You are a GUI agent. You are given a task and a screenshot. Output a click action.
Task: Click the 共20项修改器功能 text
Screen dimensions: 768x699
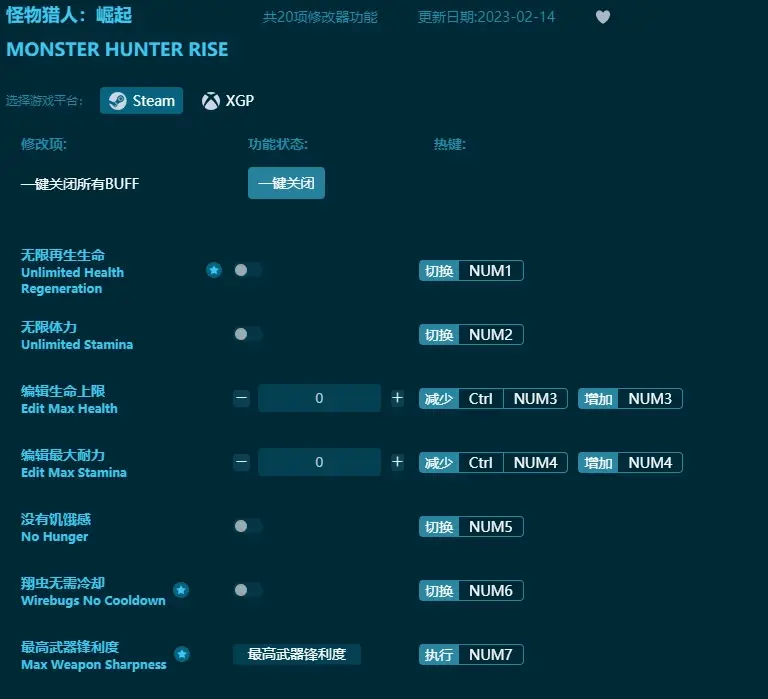[320, 17]
